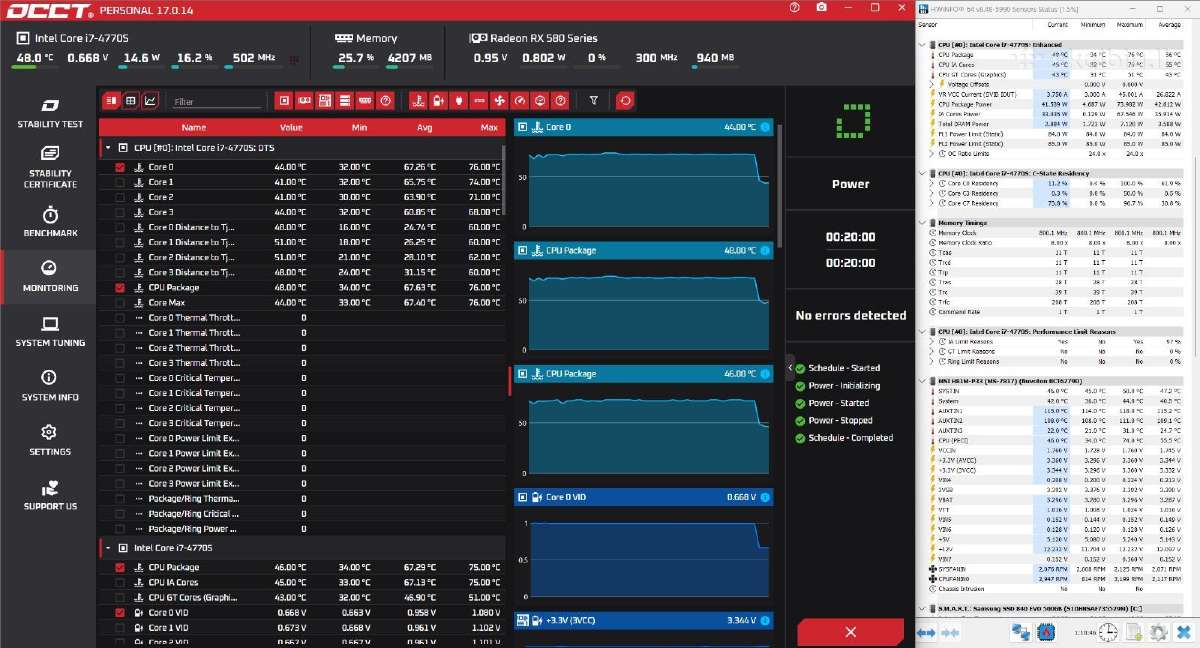Toggle temperature readings filter icon
This screenshot has height=648, width=1200.
[418, 100]
